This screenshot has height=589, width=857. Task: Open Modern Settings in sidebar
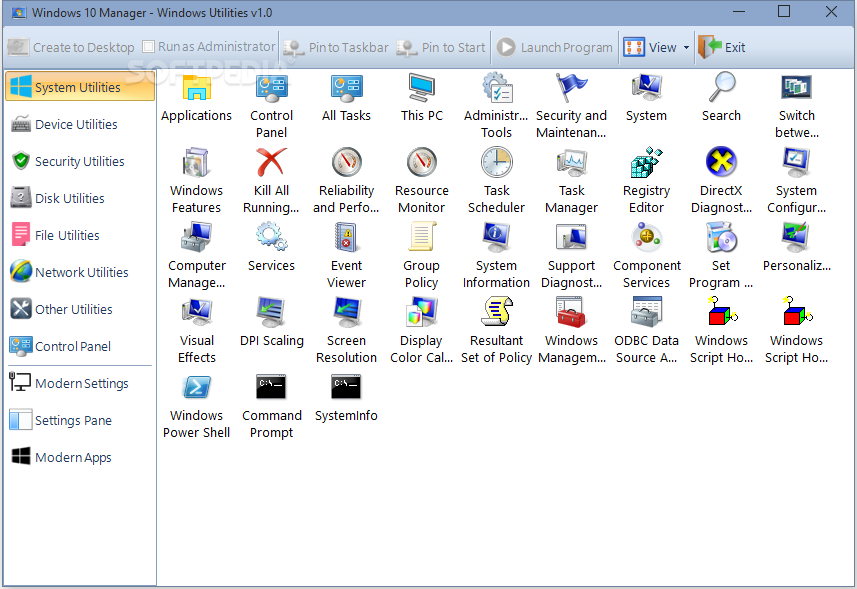tap(80, 384)
